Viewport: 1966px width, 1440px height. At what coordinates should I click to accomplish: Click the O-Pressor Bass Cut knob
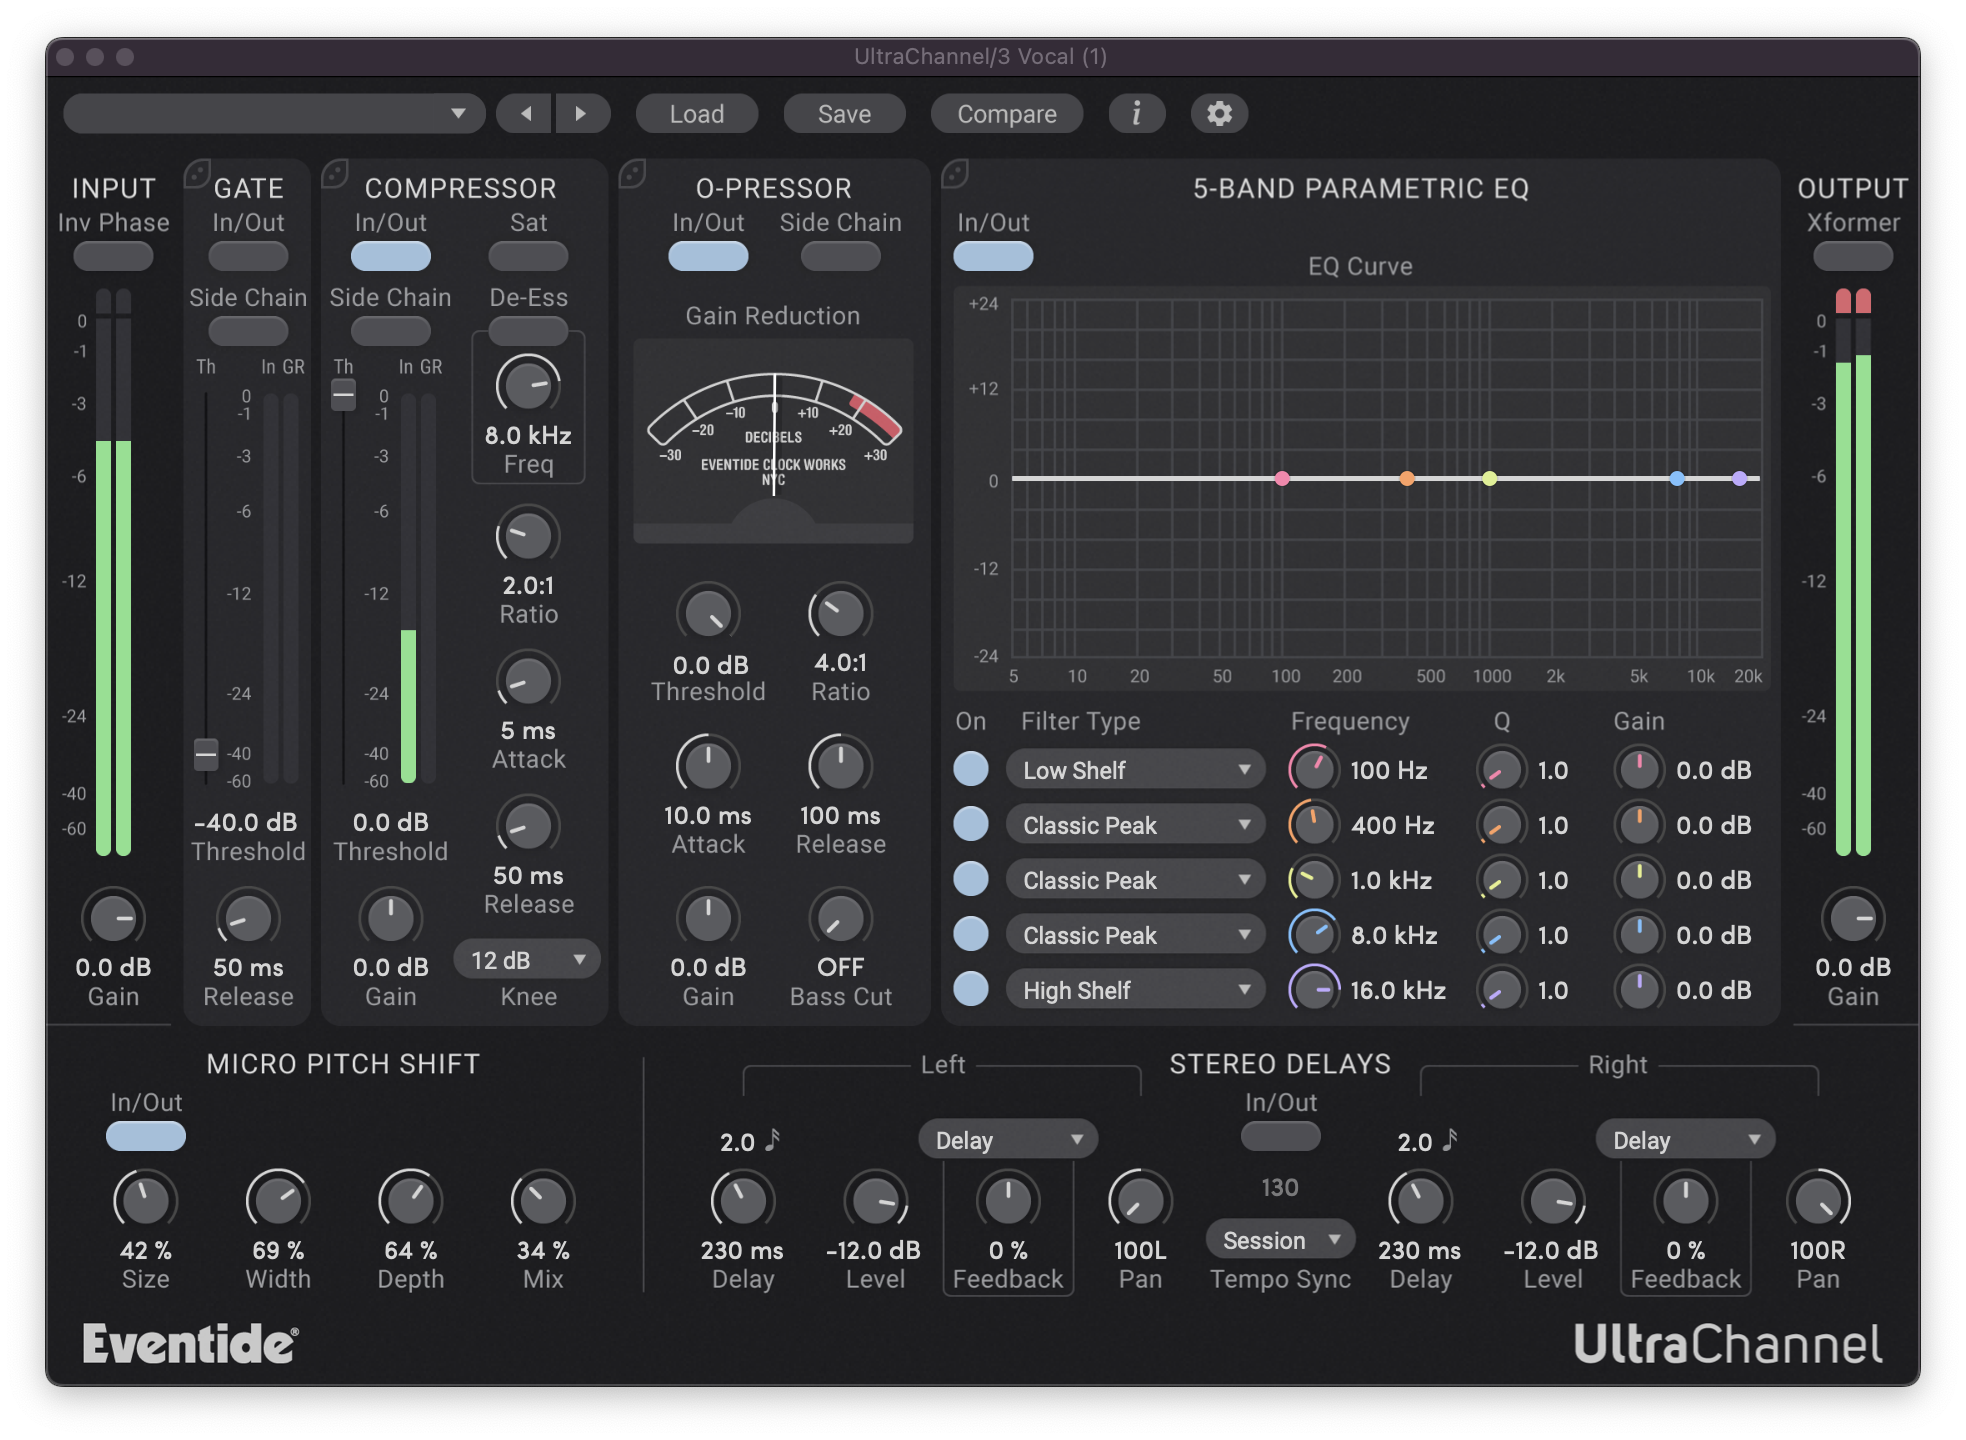coord(840,917)
